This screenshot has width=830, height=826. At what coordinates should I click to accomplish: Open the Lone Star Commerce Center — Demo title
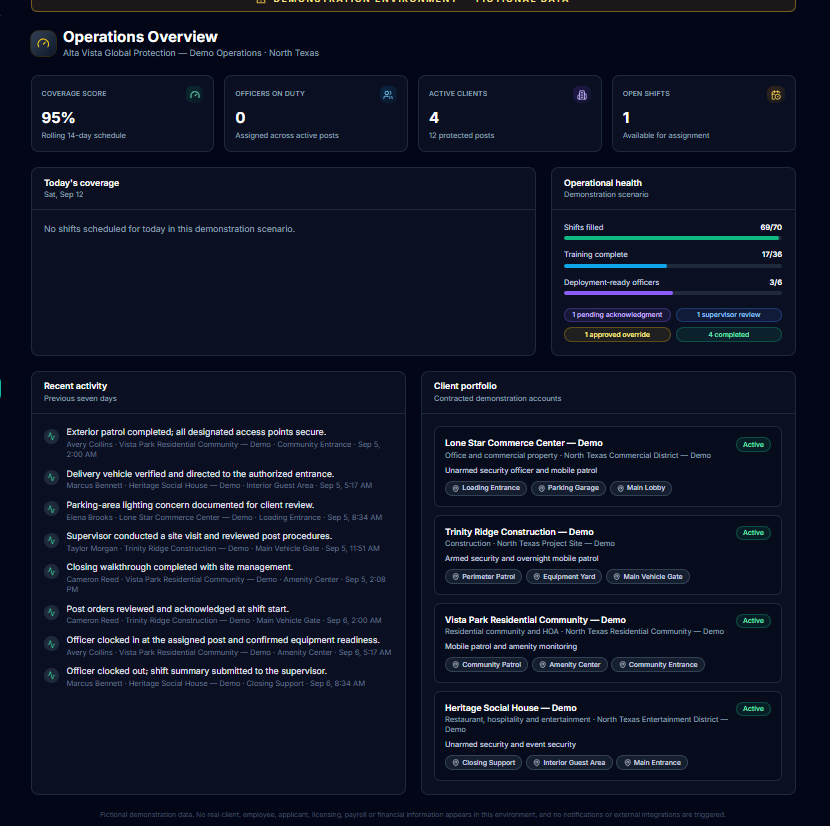[524, 443]
